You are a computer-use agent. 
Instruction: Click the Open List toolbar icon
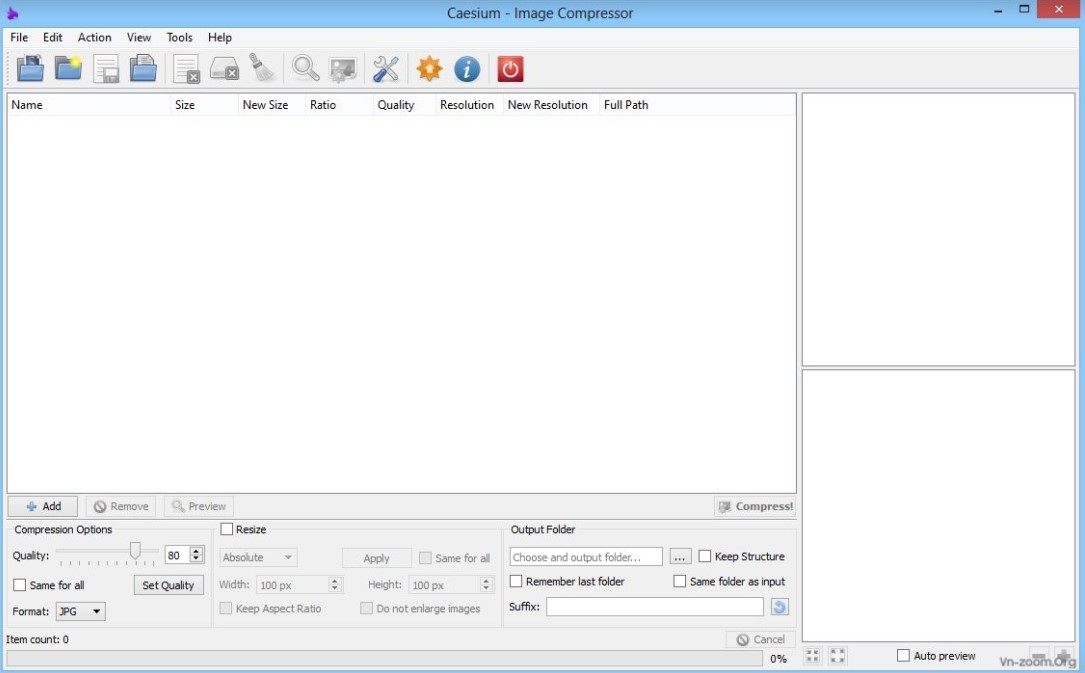pyautogui.click(x=143, y=68)
